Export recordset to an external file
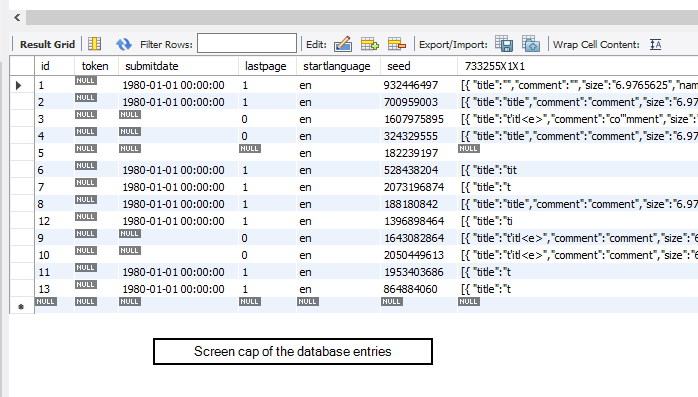 pyautogui.click(x=504, y=44)
